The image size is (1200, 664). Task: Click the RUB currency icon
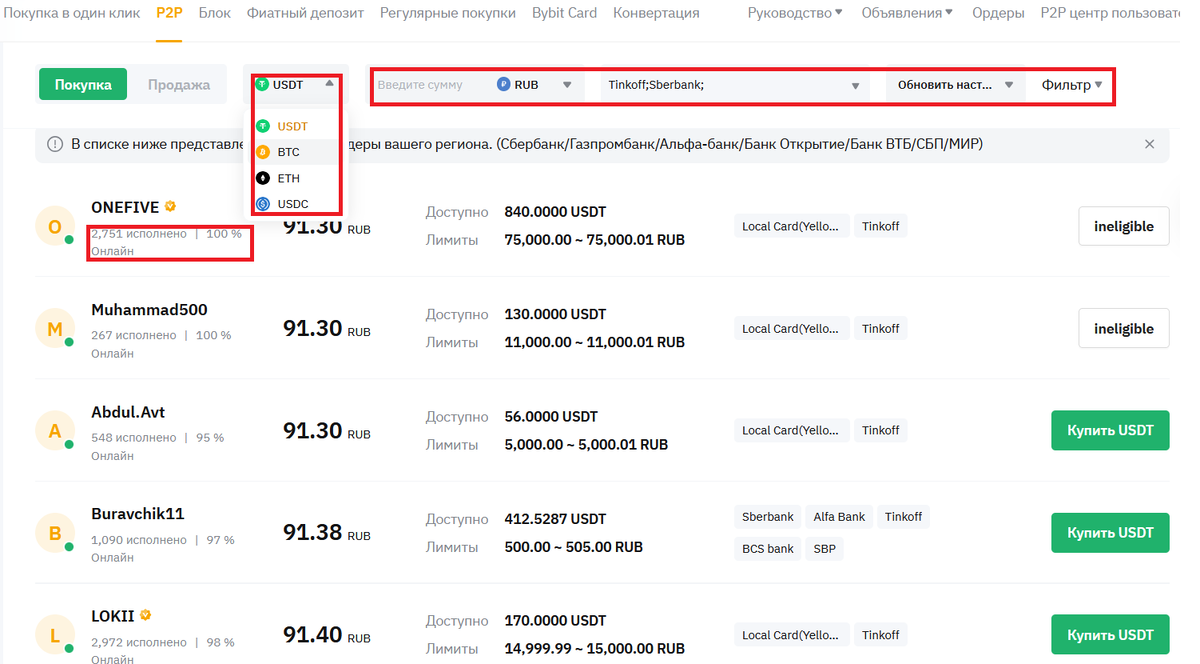click(504, 85)
